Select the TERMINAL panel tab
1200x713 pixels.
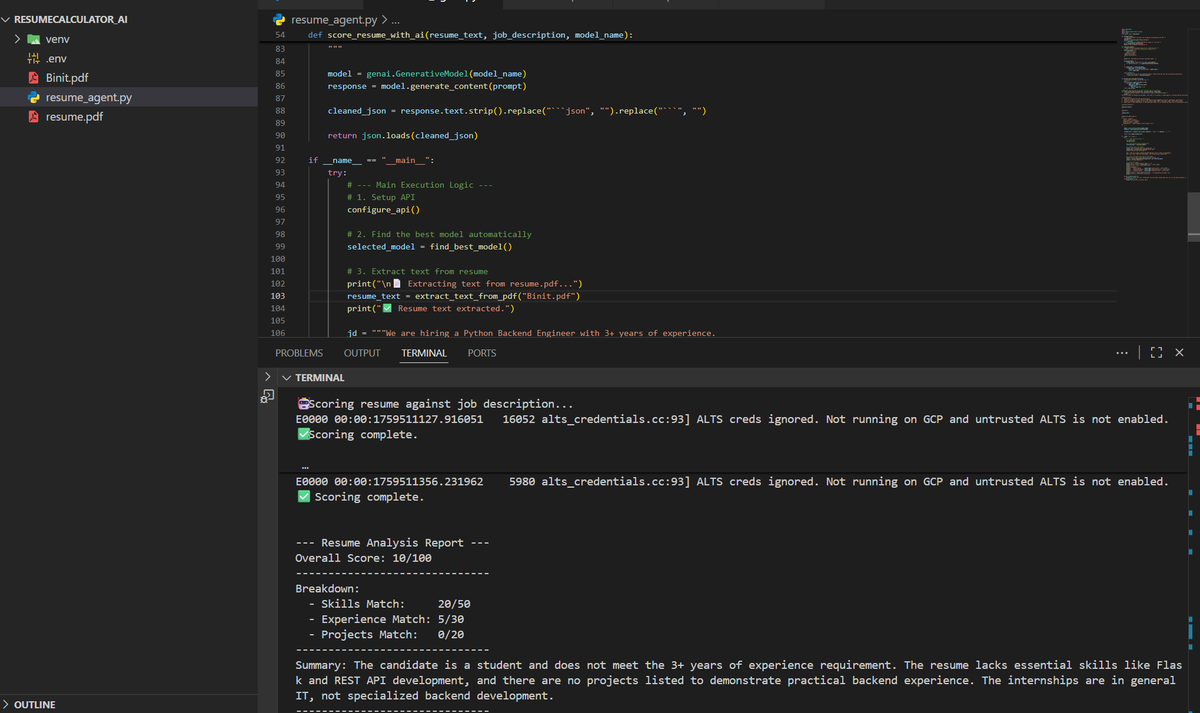point(424,353)
